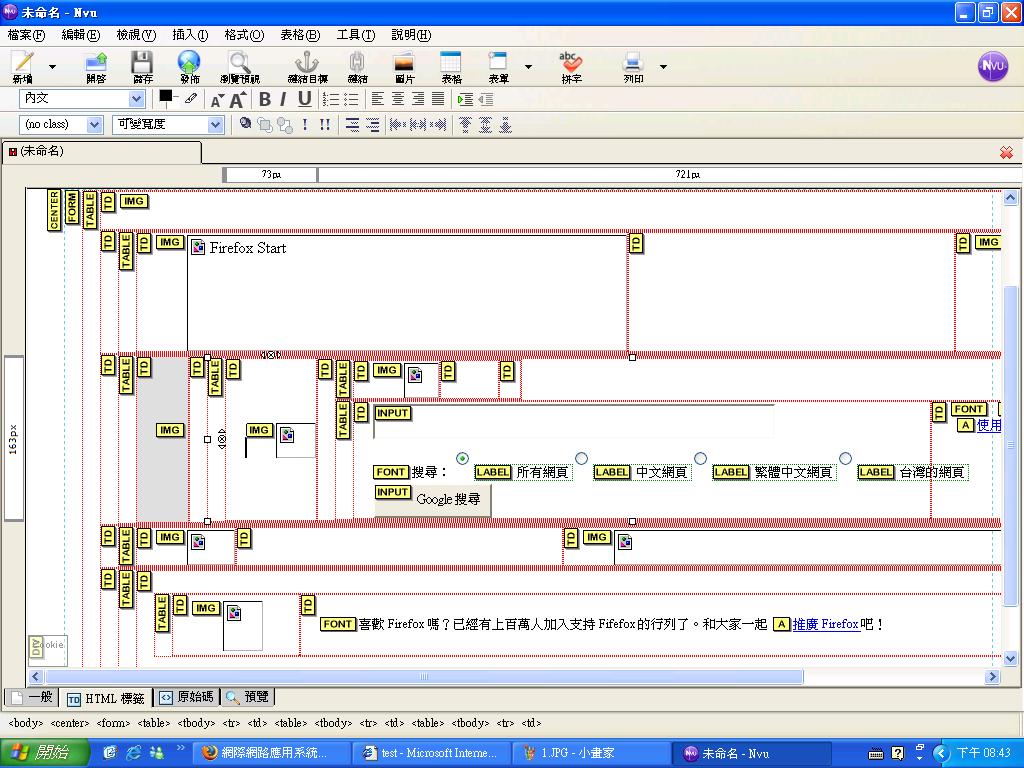
Task: Select the 所有網頁 radio button
Action: pyautogui.click(x=462, y=458)
